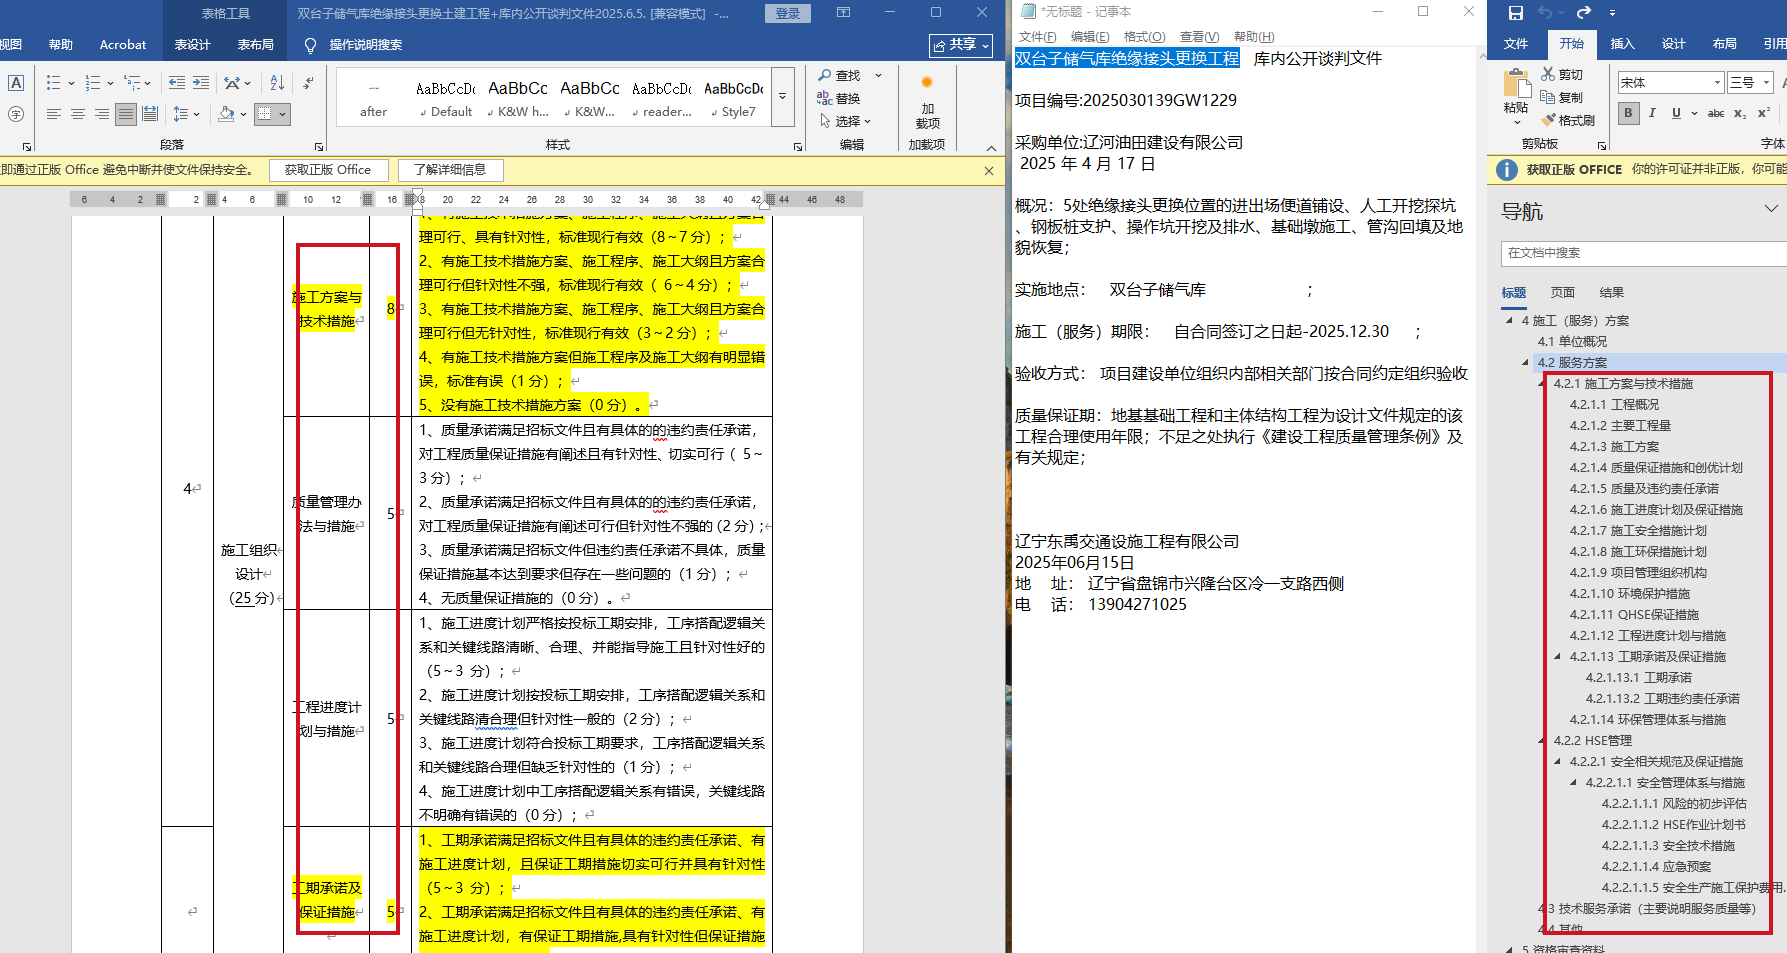Decrease paragraph indent in left Word
The image size is (1787, 953).
click(x=177, y=83)
